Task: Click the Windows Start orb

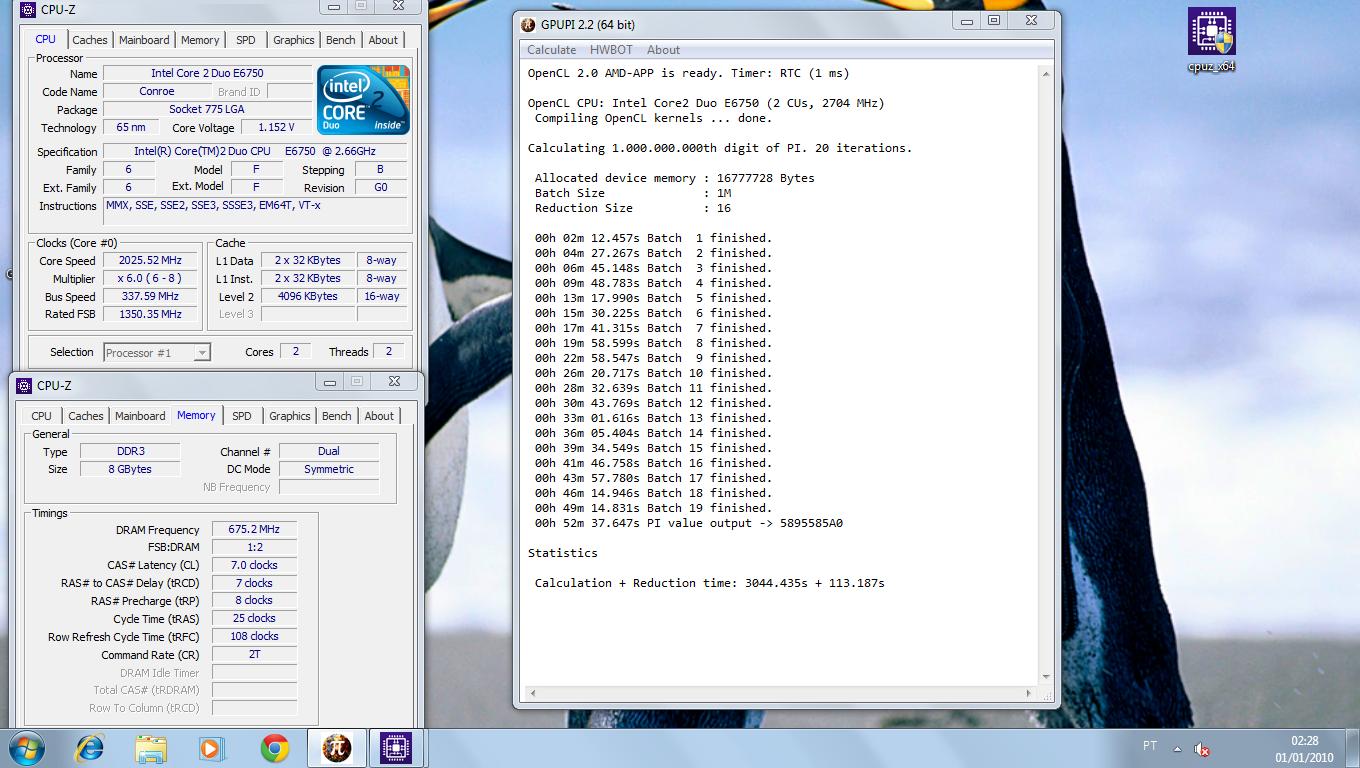Action: [x=26, y=748]
